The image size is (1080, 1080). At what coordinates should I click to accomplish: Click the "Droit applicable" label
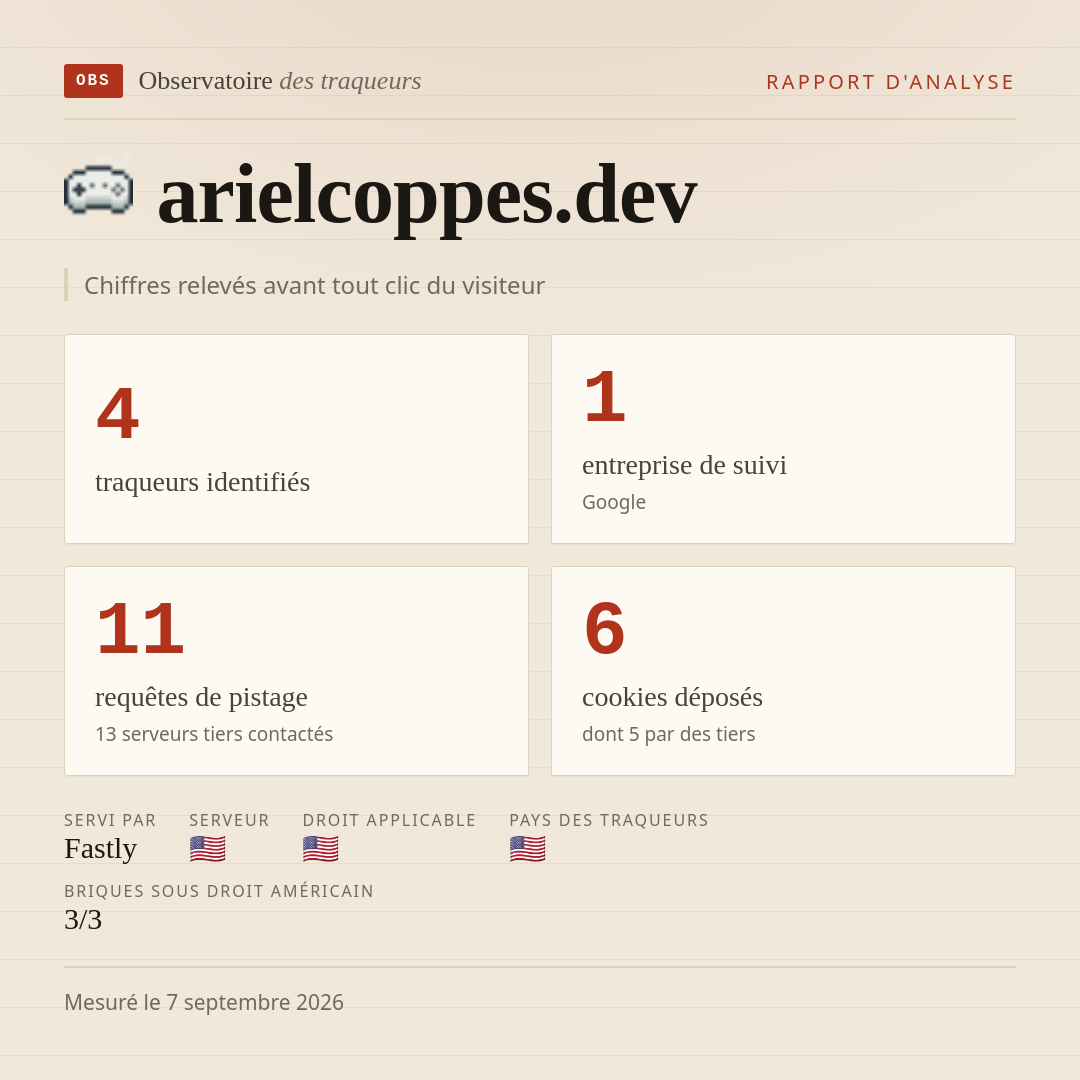(389, 820)
